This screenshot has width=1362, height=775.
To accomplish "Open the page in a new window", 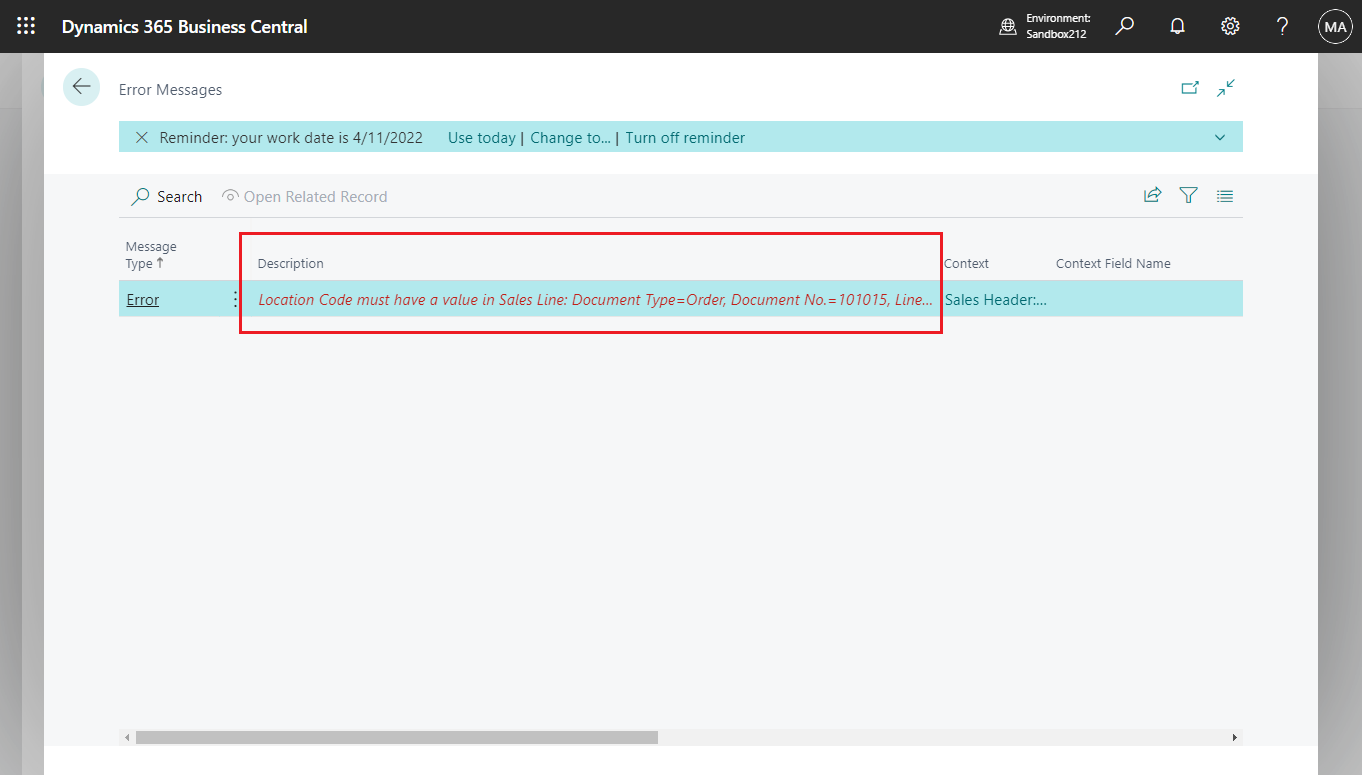I will click(1190, 88).
